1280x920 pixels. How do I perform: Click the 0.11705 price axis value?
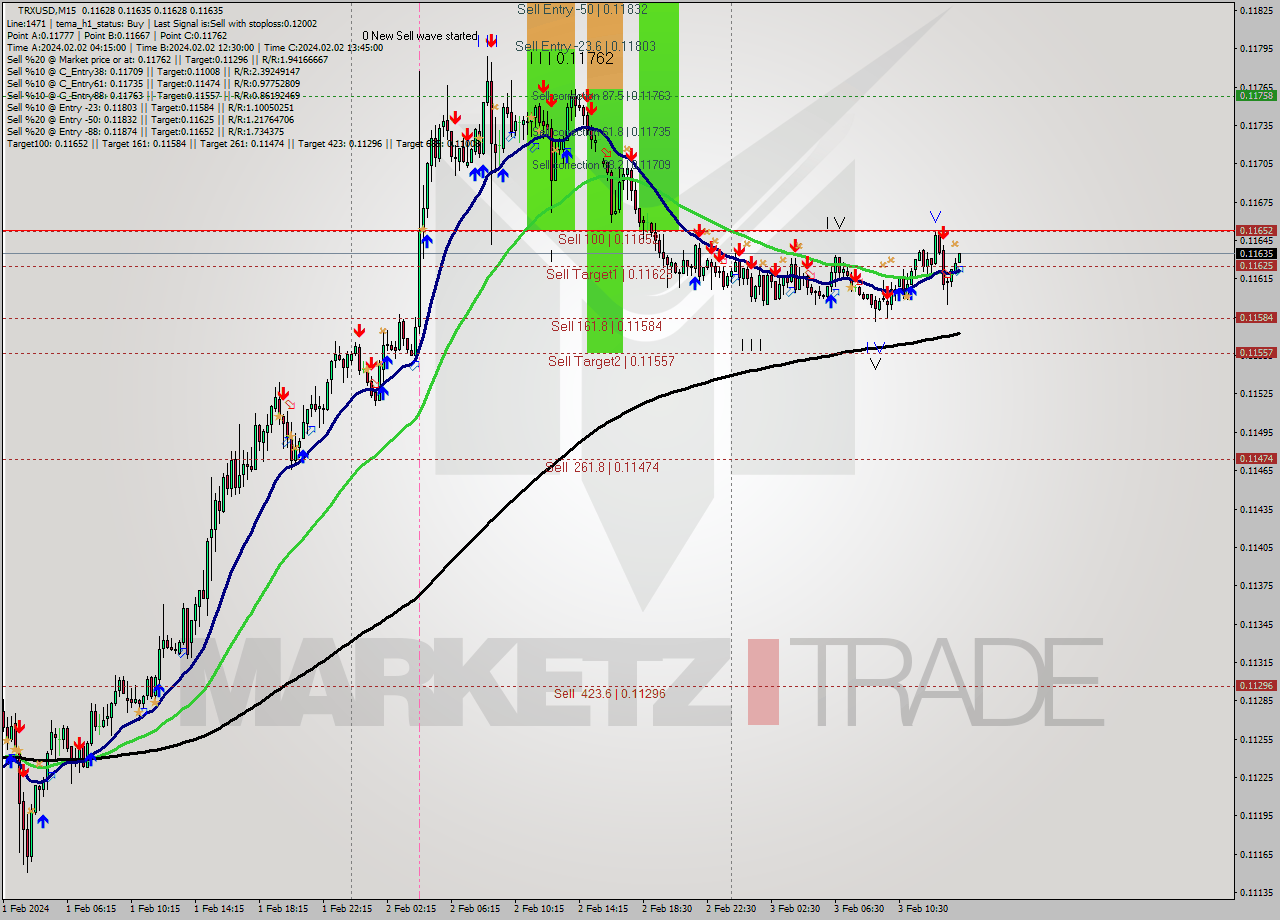click(x=1256, y=163)
